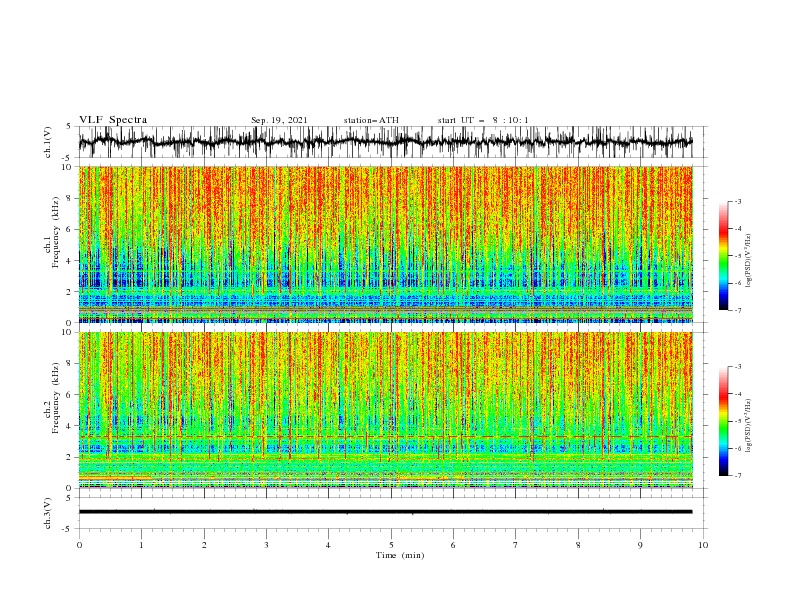The width and height of the screenshot is (792, 612).
Task: Click the ch.2 spectrogram panel
Action: [385, 410]
